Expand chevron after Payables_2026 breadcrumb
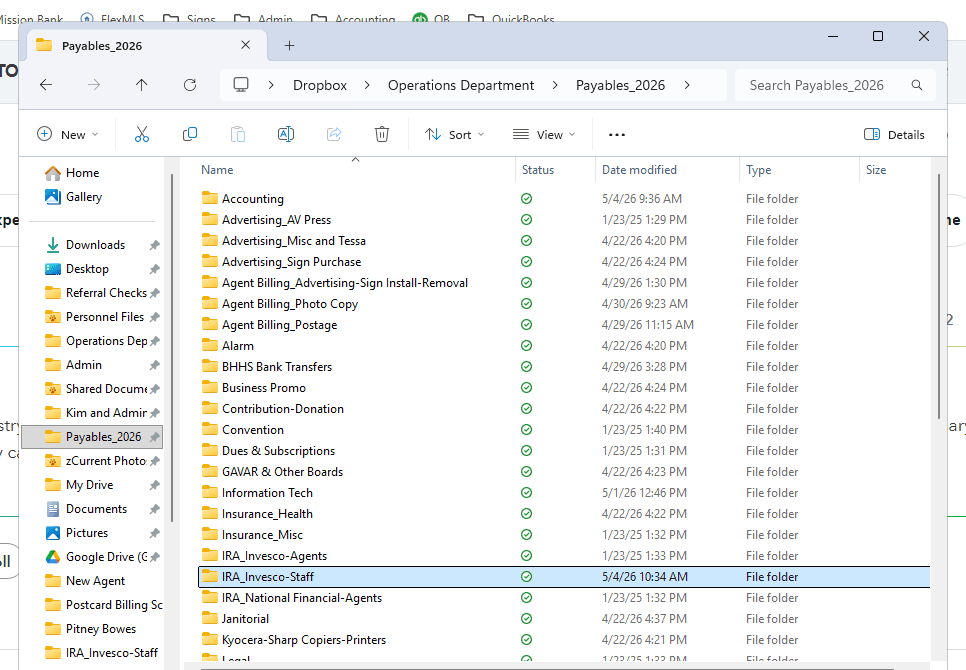This screenshot has height=670, width=966. tap(687, 85)
